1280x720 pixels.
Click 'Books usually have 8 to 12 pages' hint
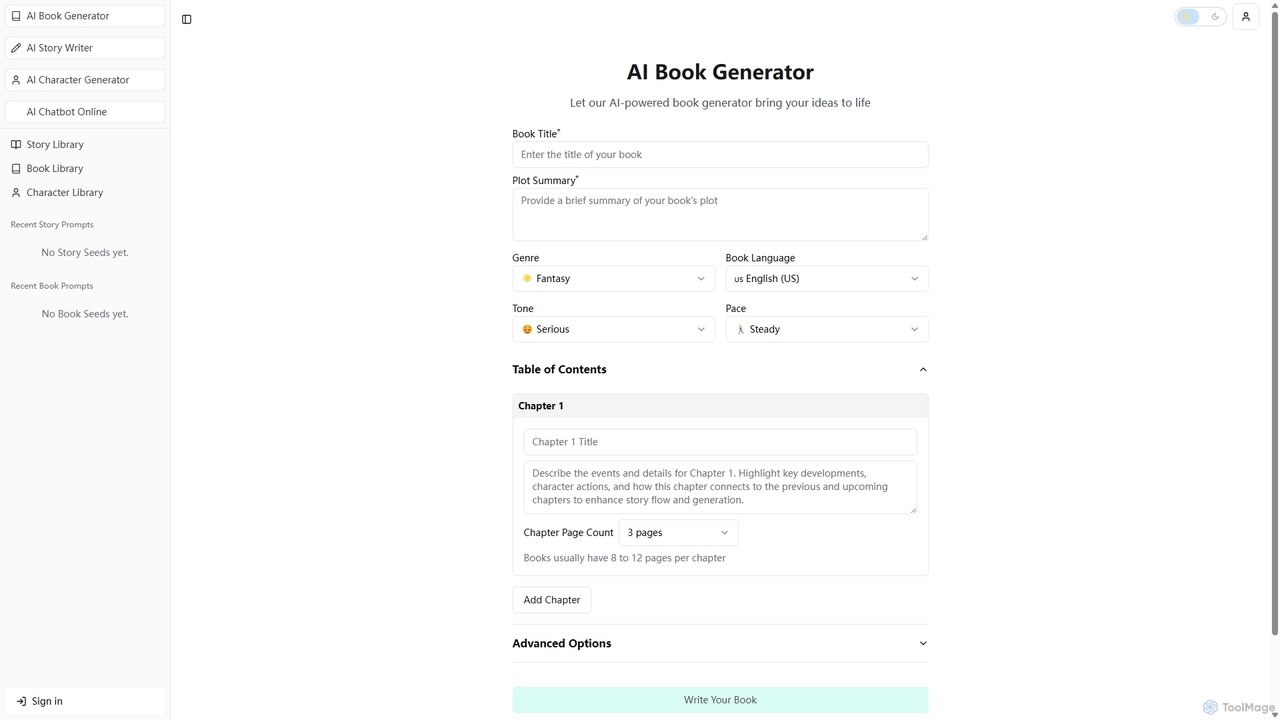625,558
